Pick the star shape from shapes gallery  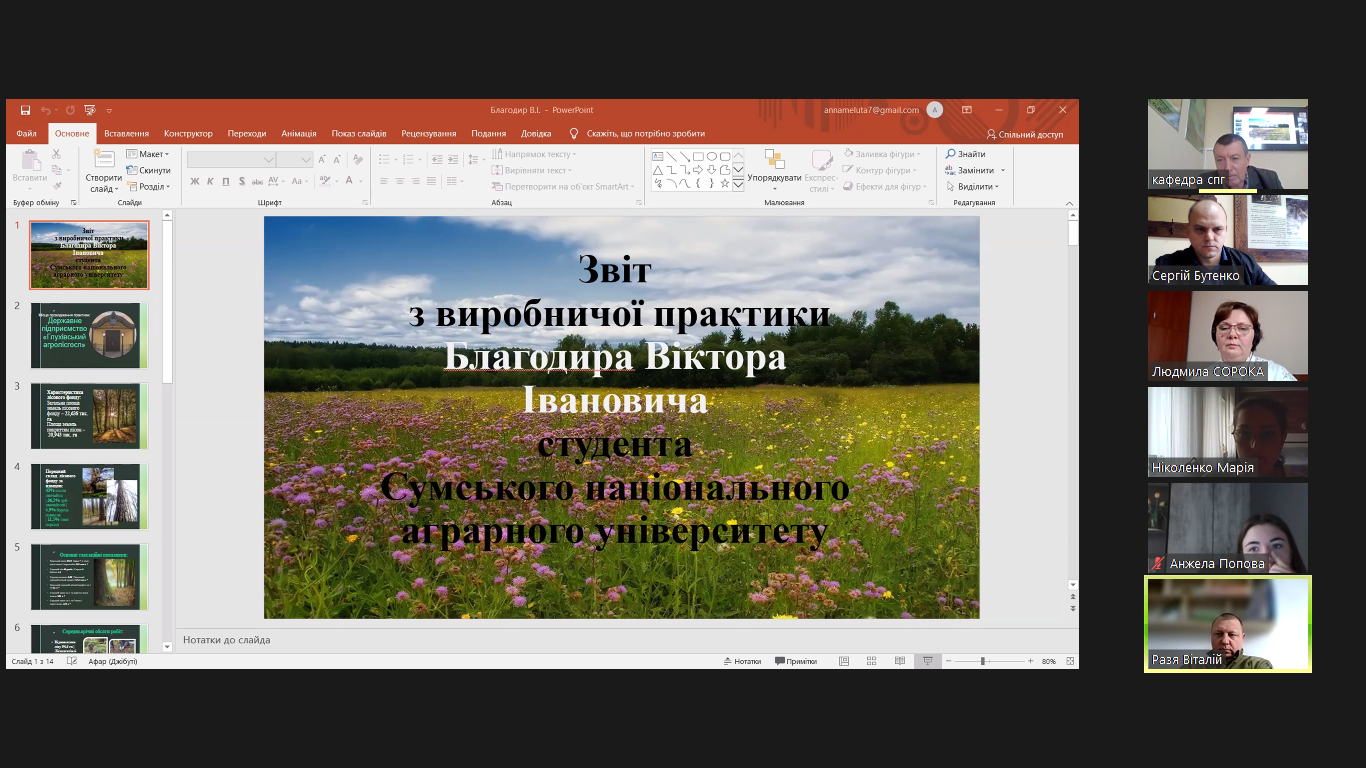pos(725,184)
